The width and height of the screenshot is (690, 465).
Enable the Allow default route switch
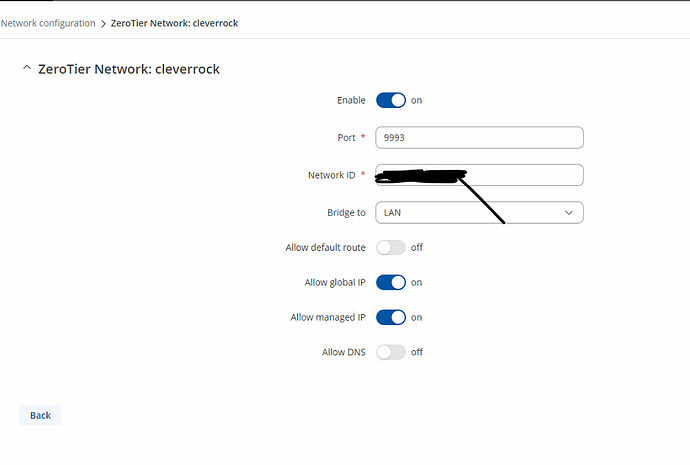(x=391, y=248)
